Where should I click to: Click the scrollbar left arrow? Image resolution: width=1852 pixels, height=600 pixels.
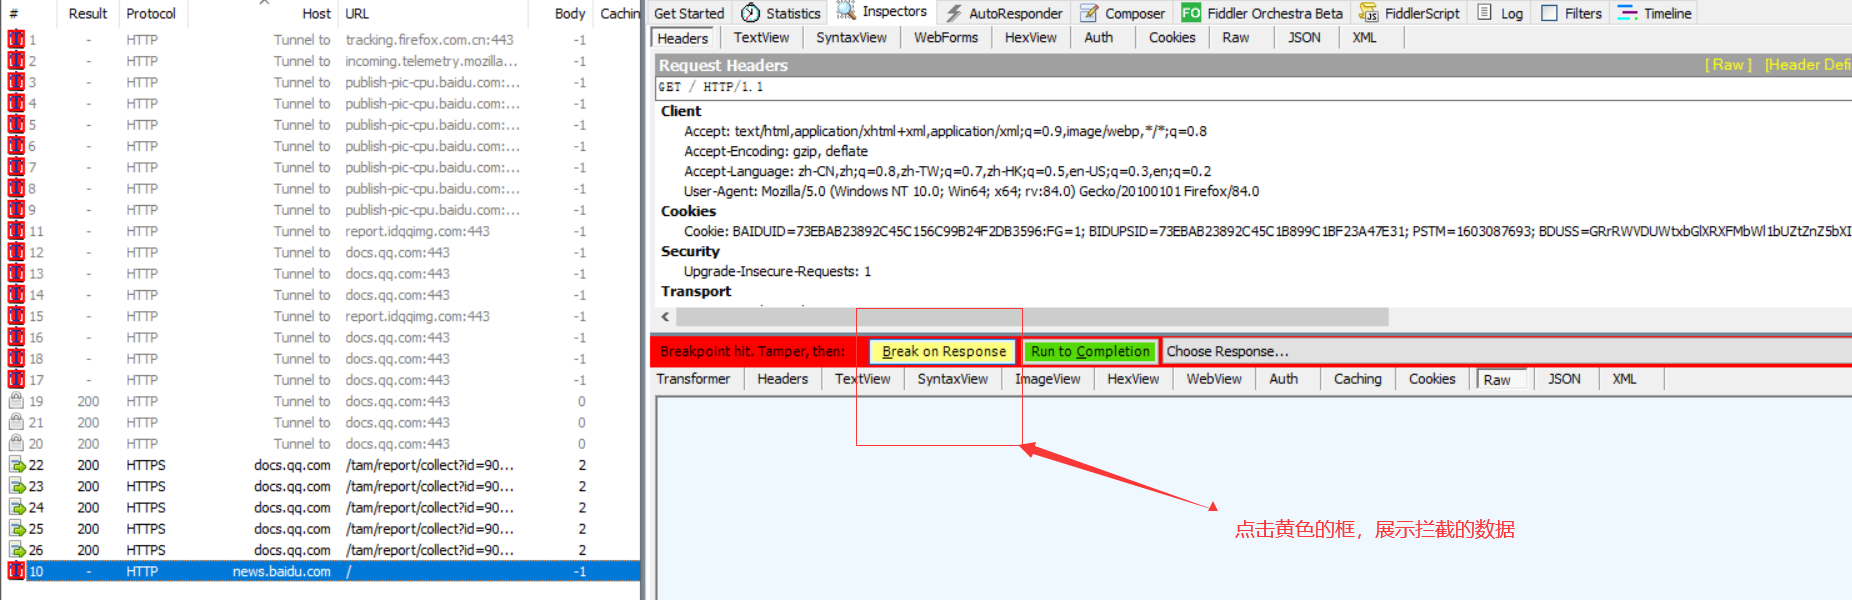pyautogui.click(x=665, y=316)
